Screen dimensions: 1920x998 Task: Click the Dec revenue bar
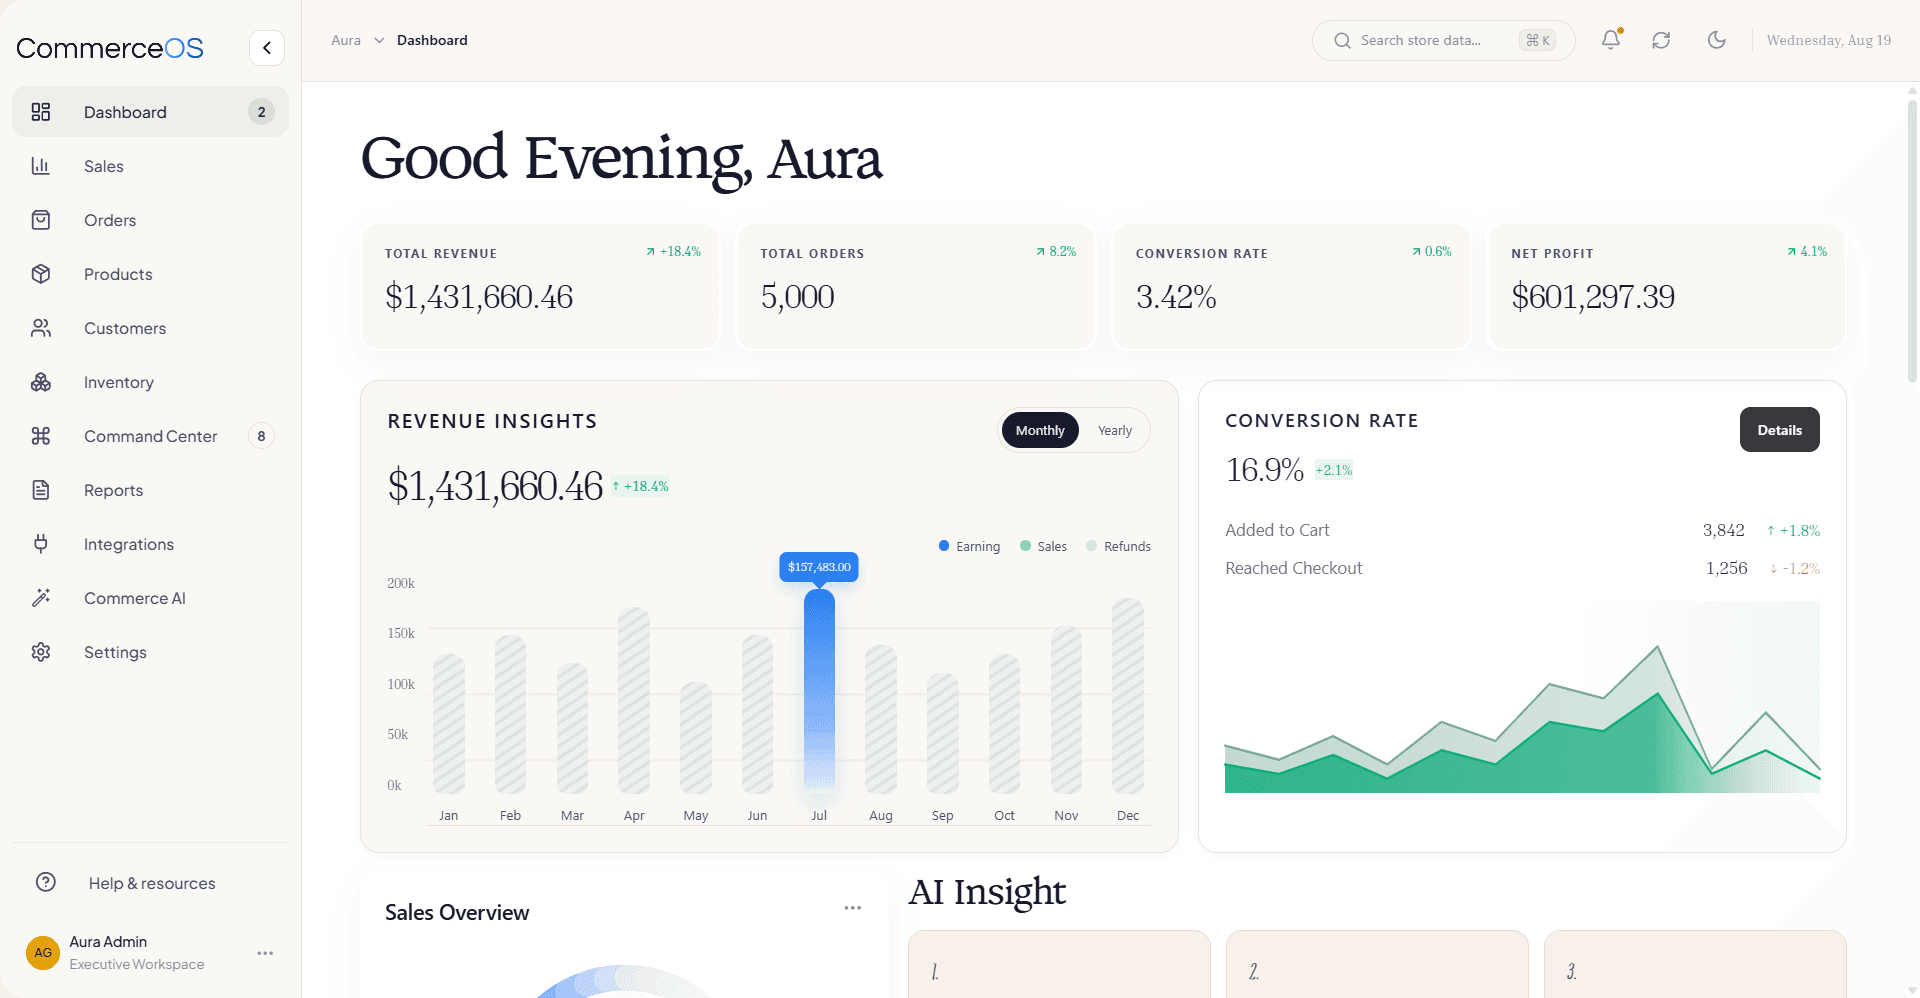(x=1128, y=696)
